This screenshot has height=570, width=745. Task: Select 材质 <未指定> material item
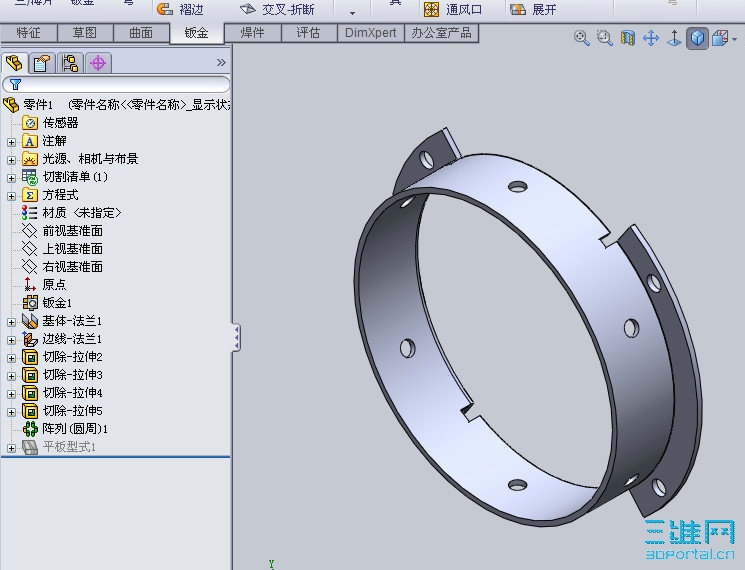click(71, 213)
